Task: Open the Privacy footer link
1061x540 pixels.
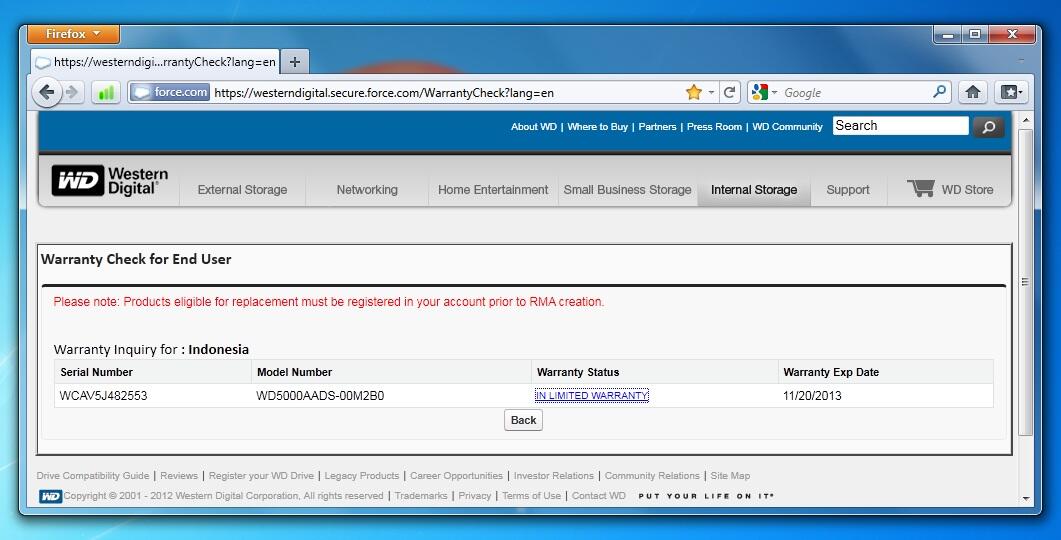Action: (474, 496)
